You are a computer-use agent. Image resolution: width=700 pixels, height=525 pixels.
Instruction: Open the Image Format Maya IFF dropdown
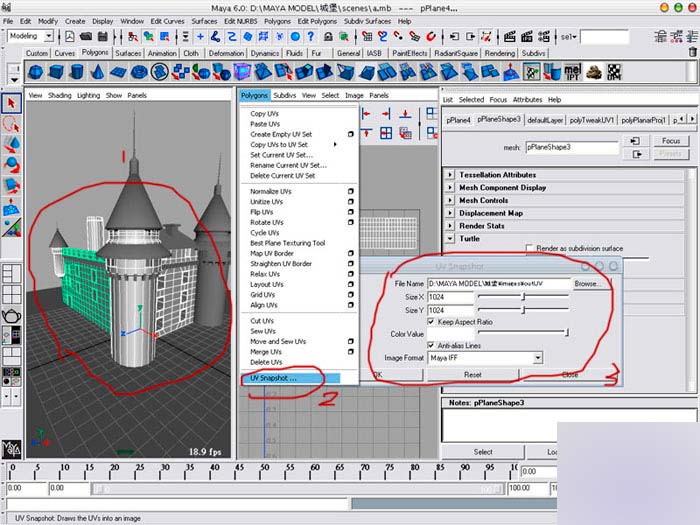tap(538, 358)
